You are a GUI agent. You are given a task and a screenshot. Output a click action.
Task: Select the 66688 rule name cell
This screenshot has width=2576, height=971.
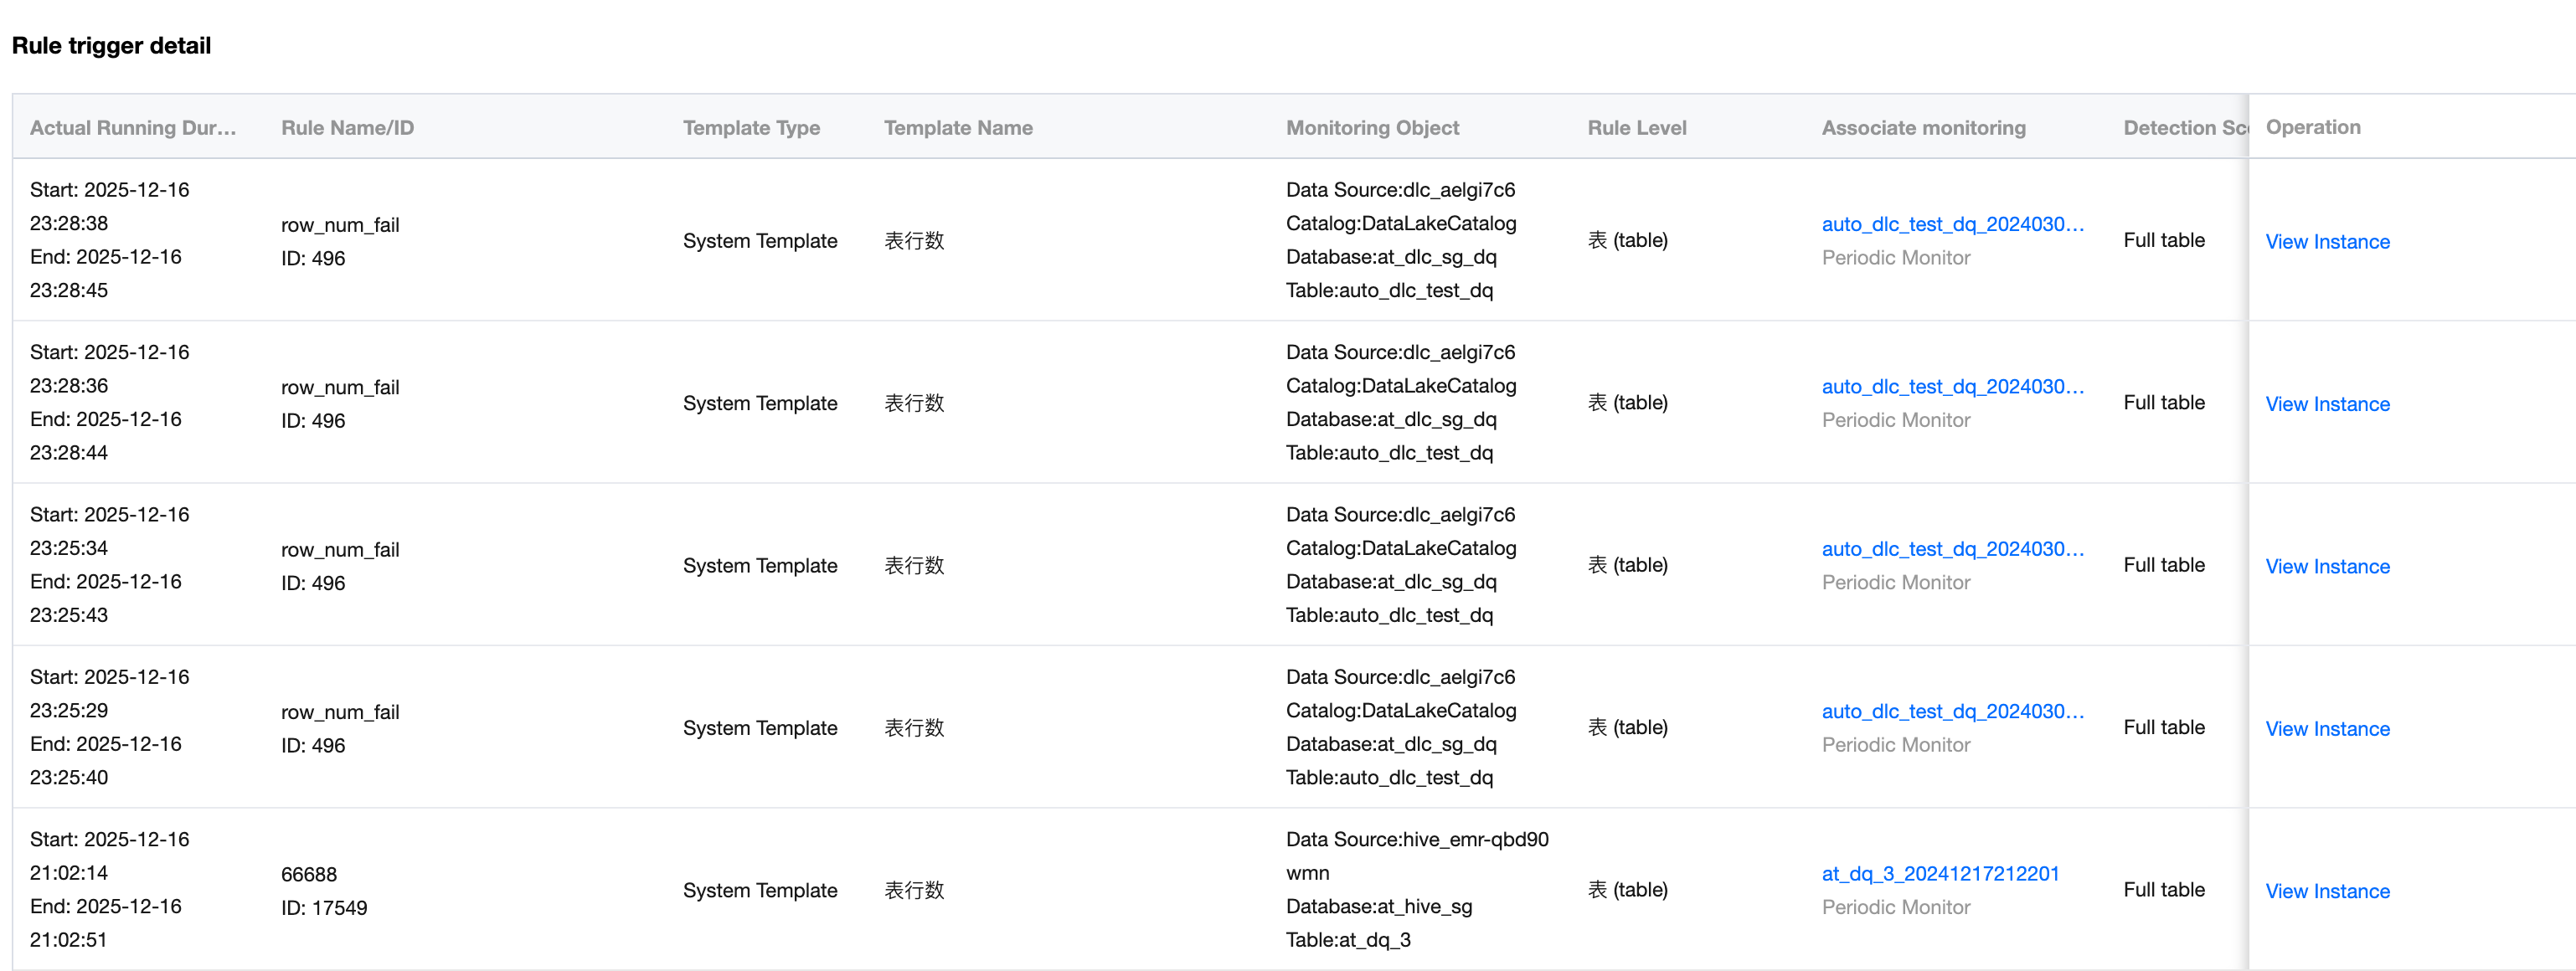tap(309, 874)
